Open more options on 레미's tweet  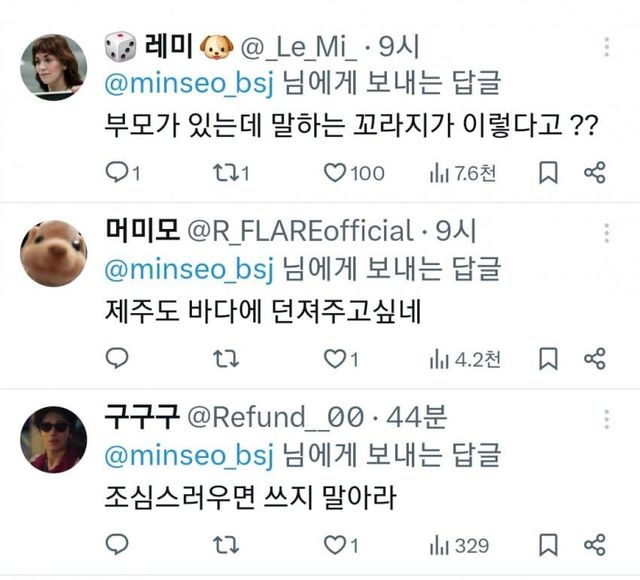pos(607,47)
